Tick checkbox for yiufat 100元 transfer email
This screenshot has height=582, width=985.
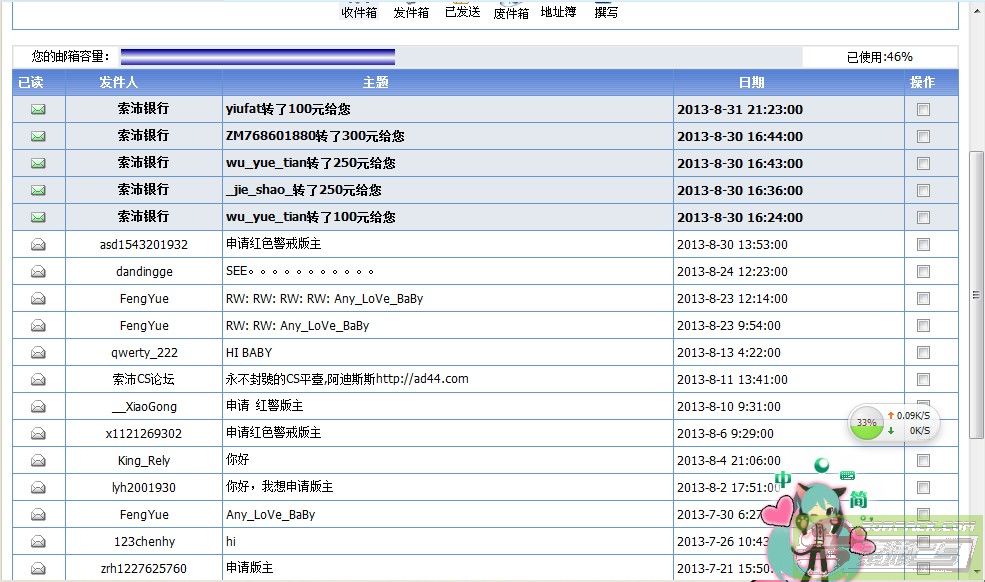point(923,109)
